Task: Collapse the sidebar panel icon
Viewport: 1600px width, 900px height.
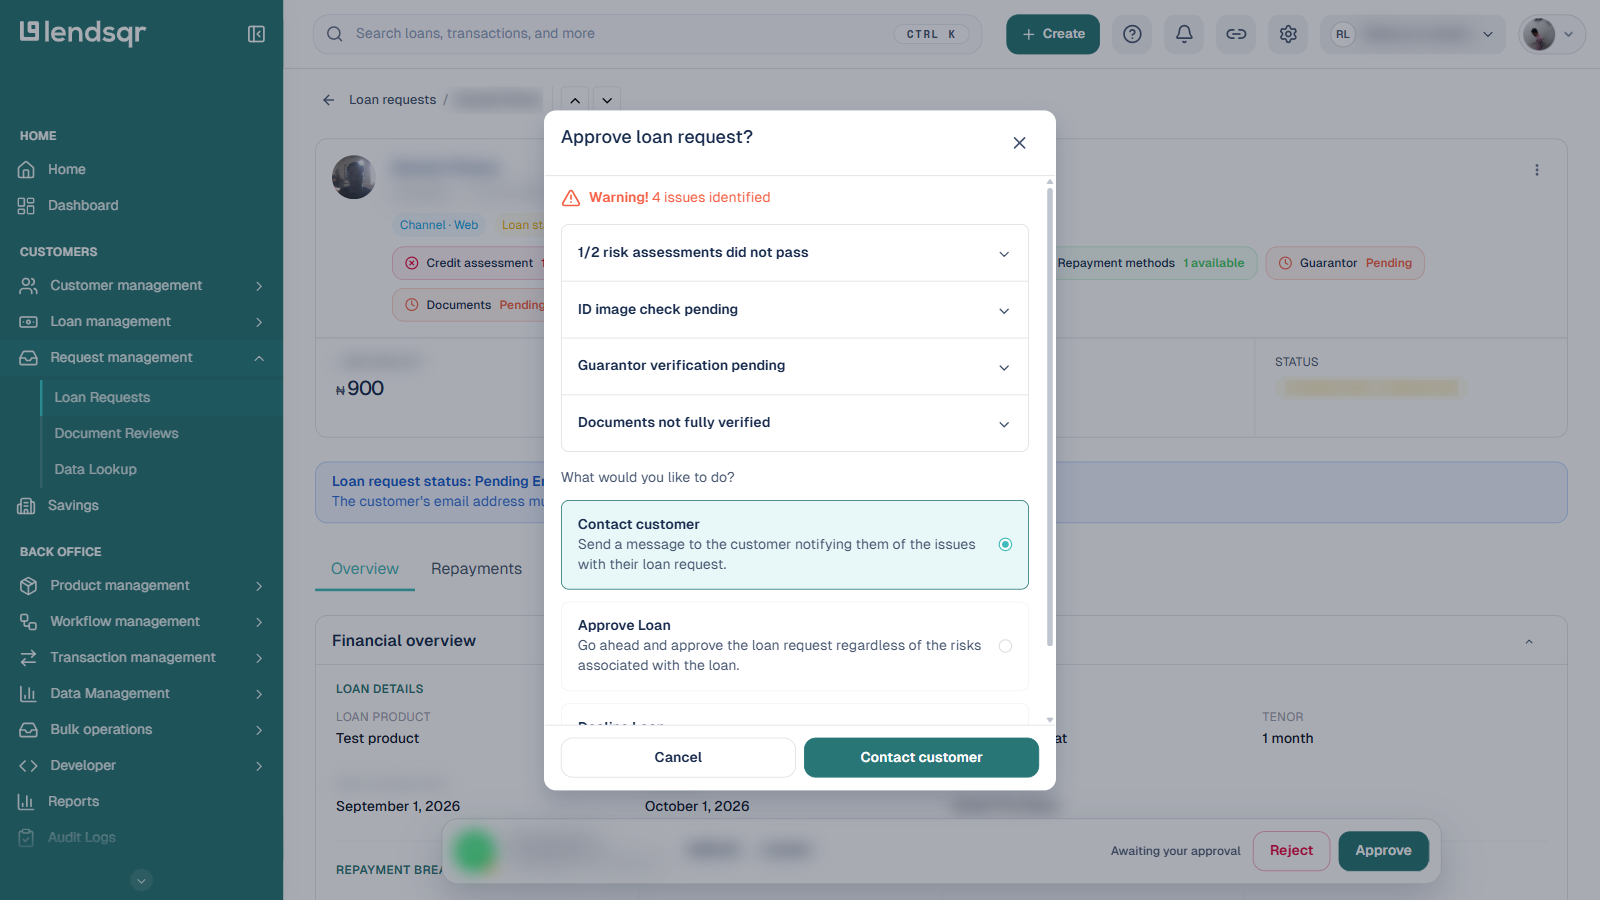Action: (256, 34)
